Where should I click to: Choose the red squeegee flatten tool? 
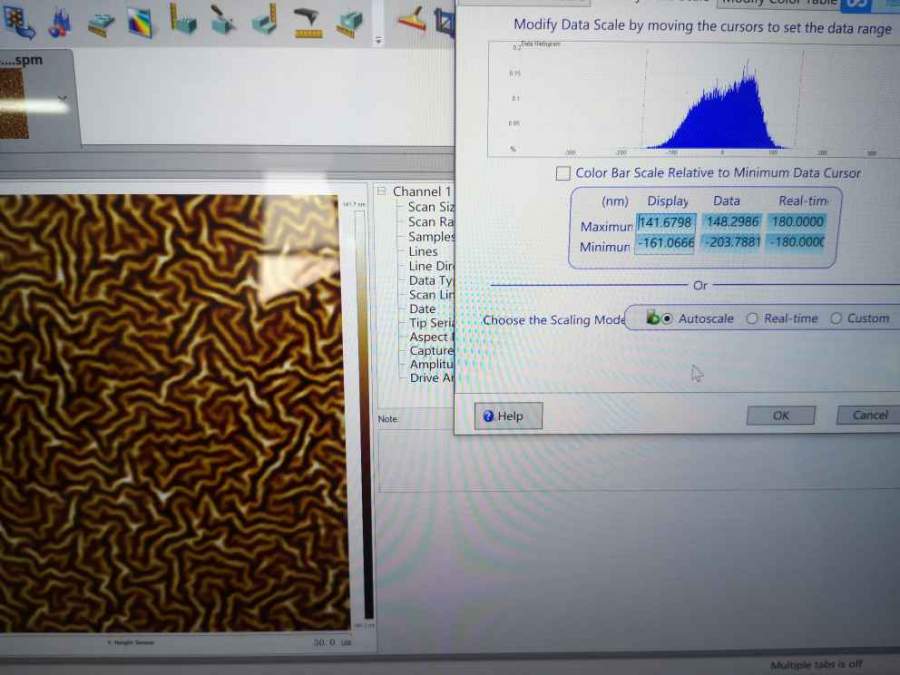click(412, 18)
